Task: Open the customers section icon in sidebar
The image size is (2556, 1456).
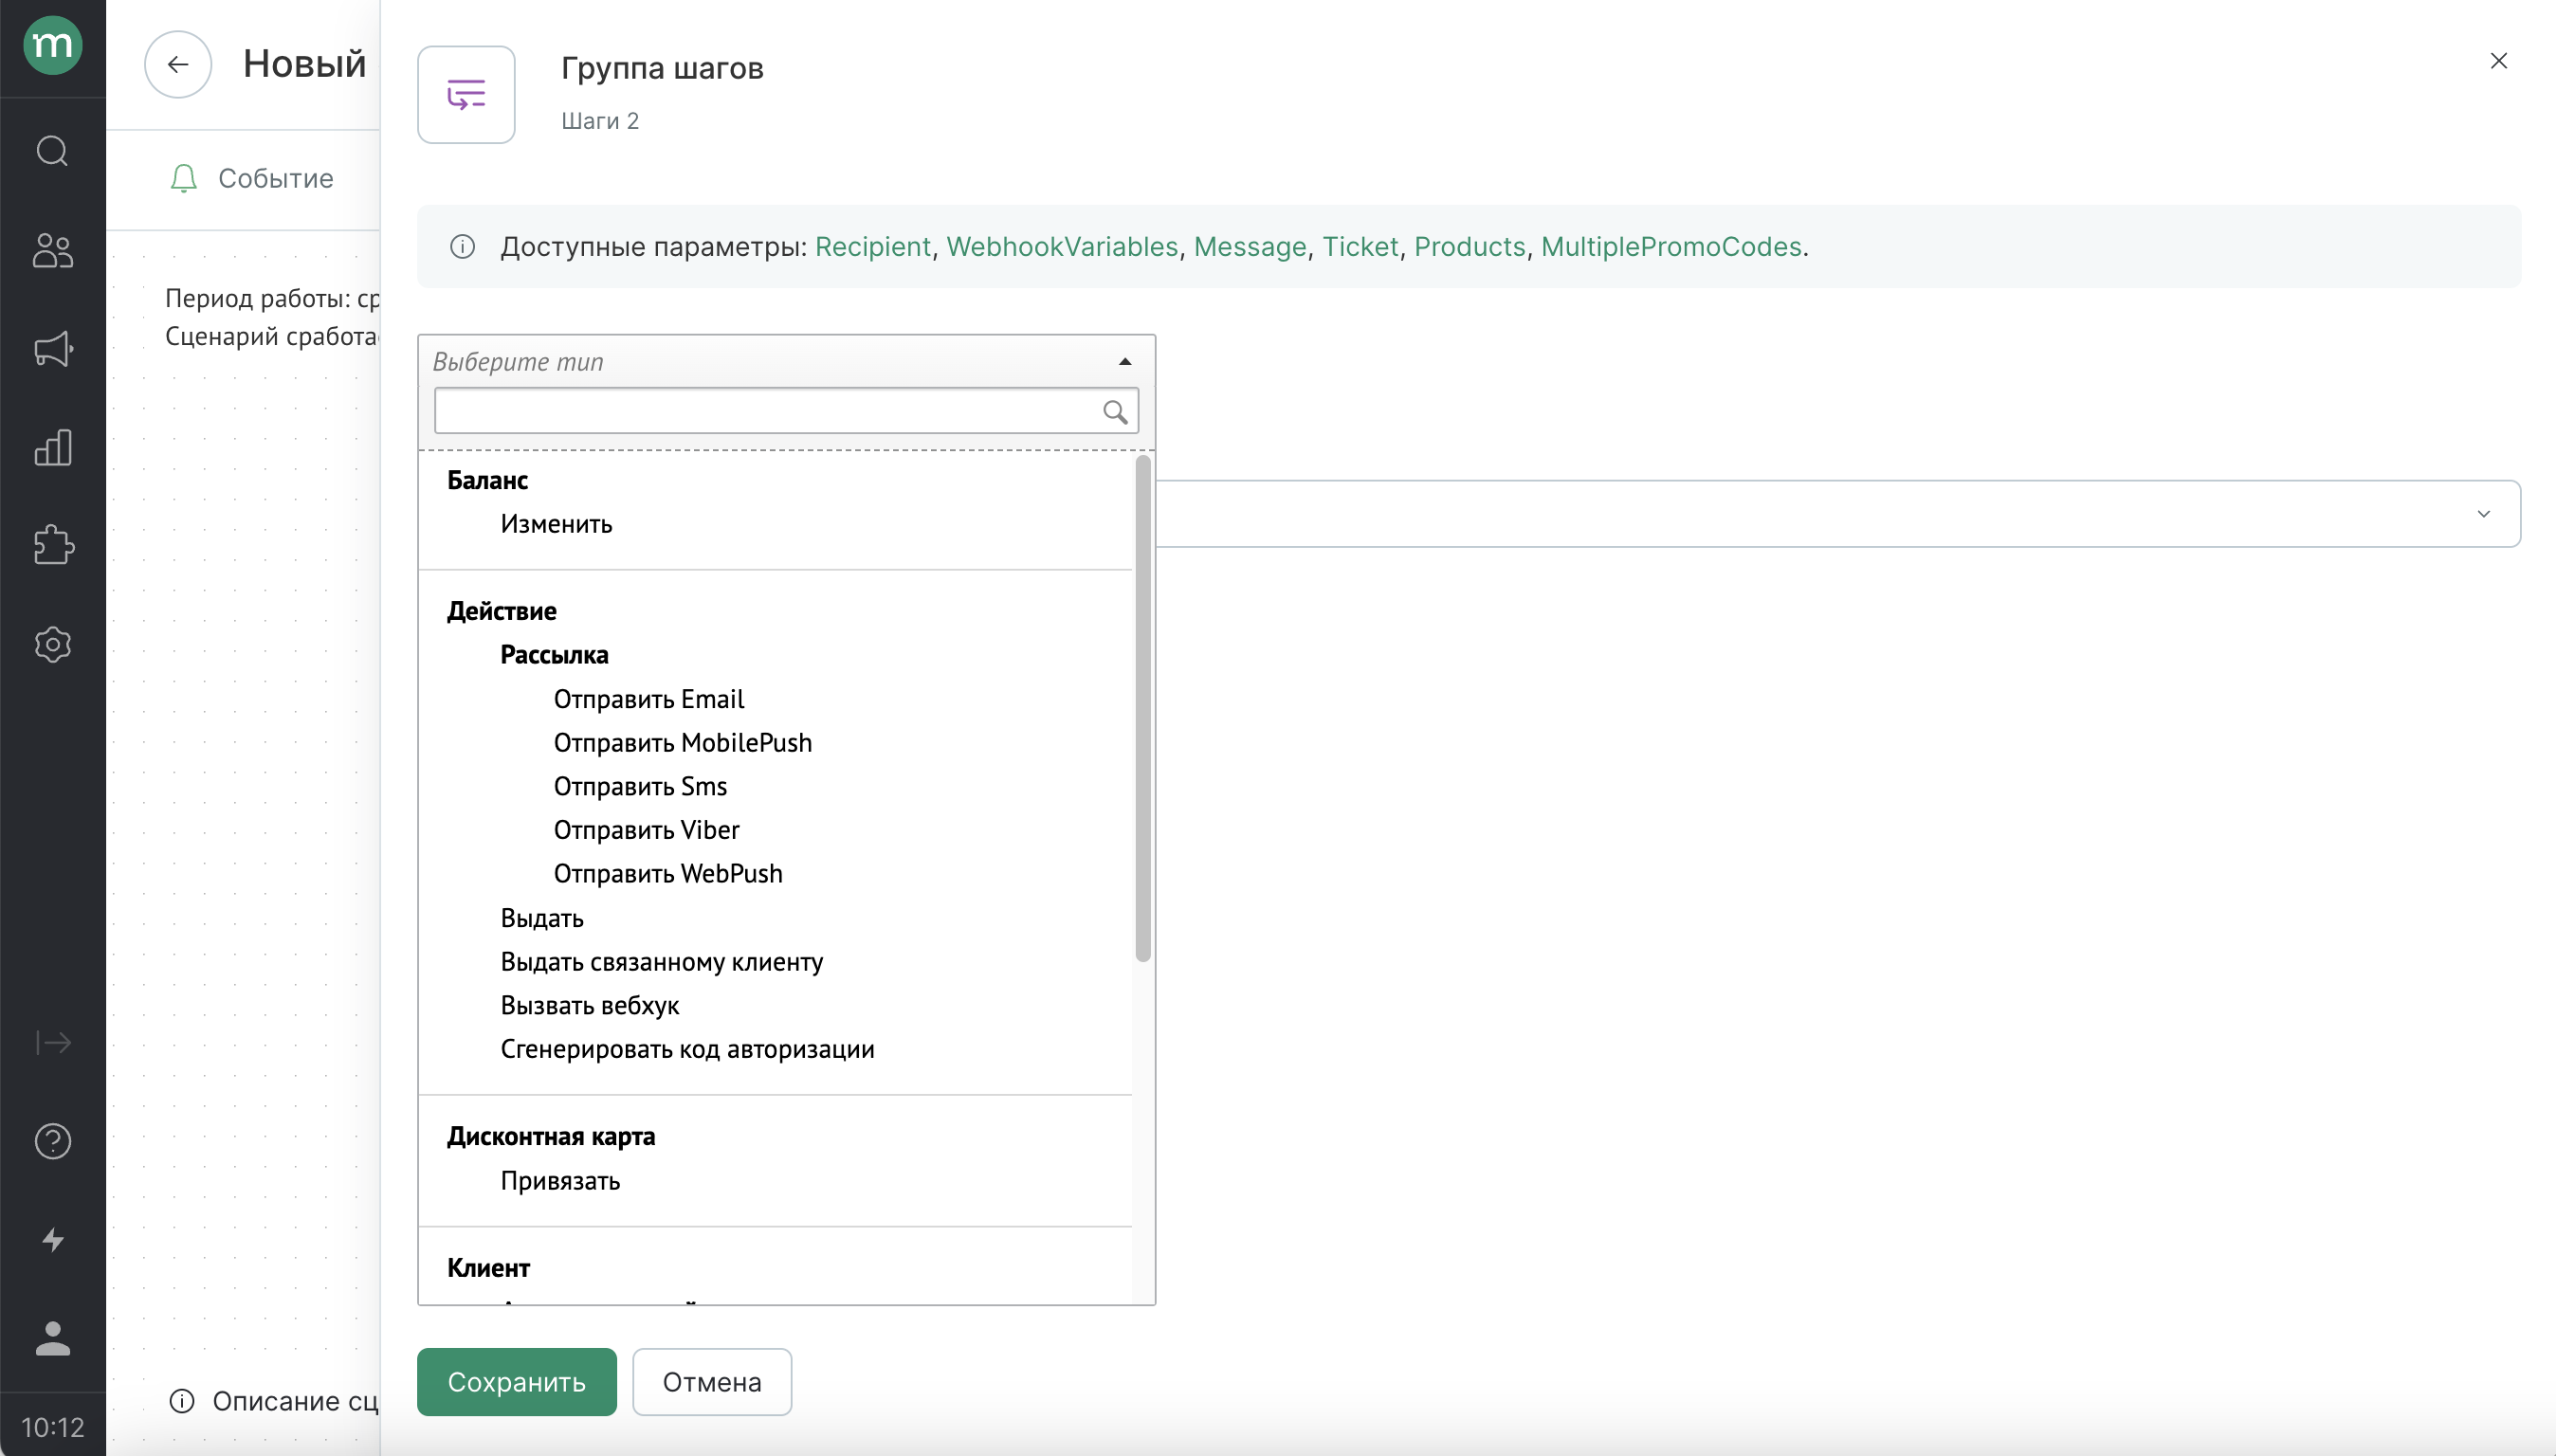Action: coord(52,250)
